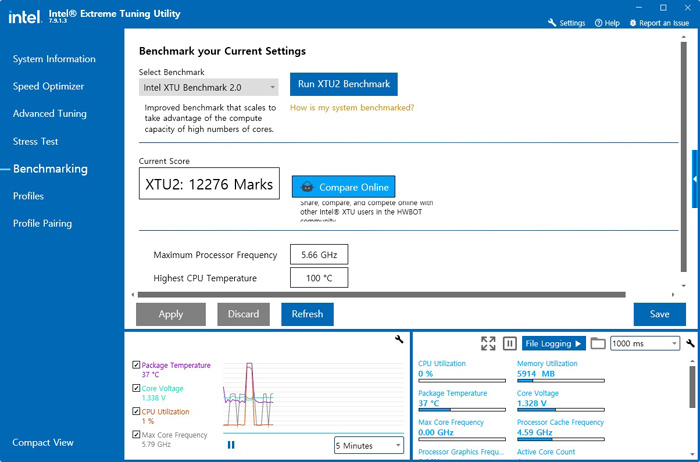Pause monitoring with the boxed pause icon

click(509, 343)
